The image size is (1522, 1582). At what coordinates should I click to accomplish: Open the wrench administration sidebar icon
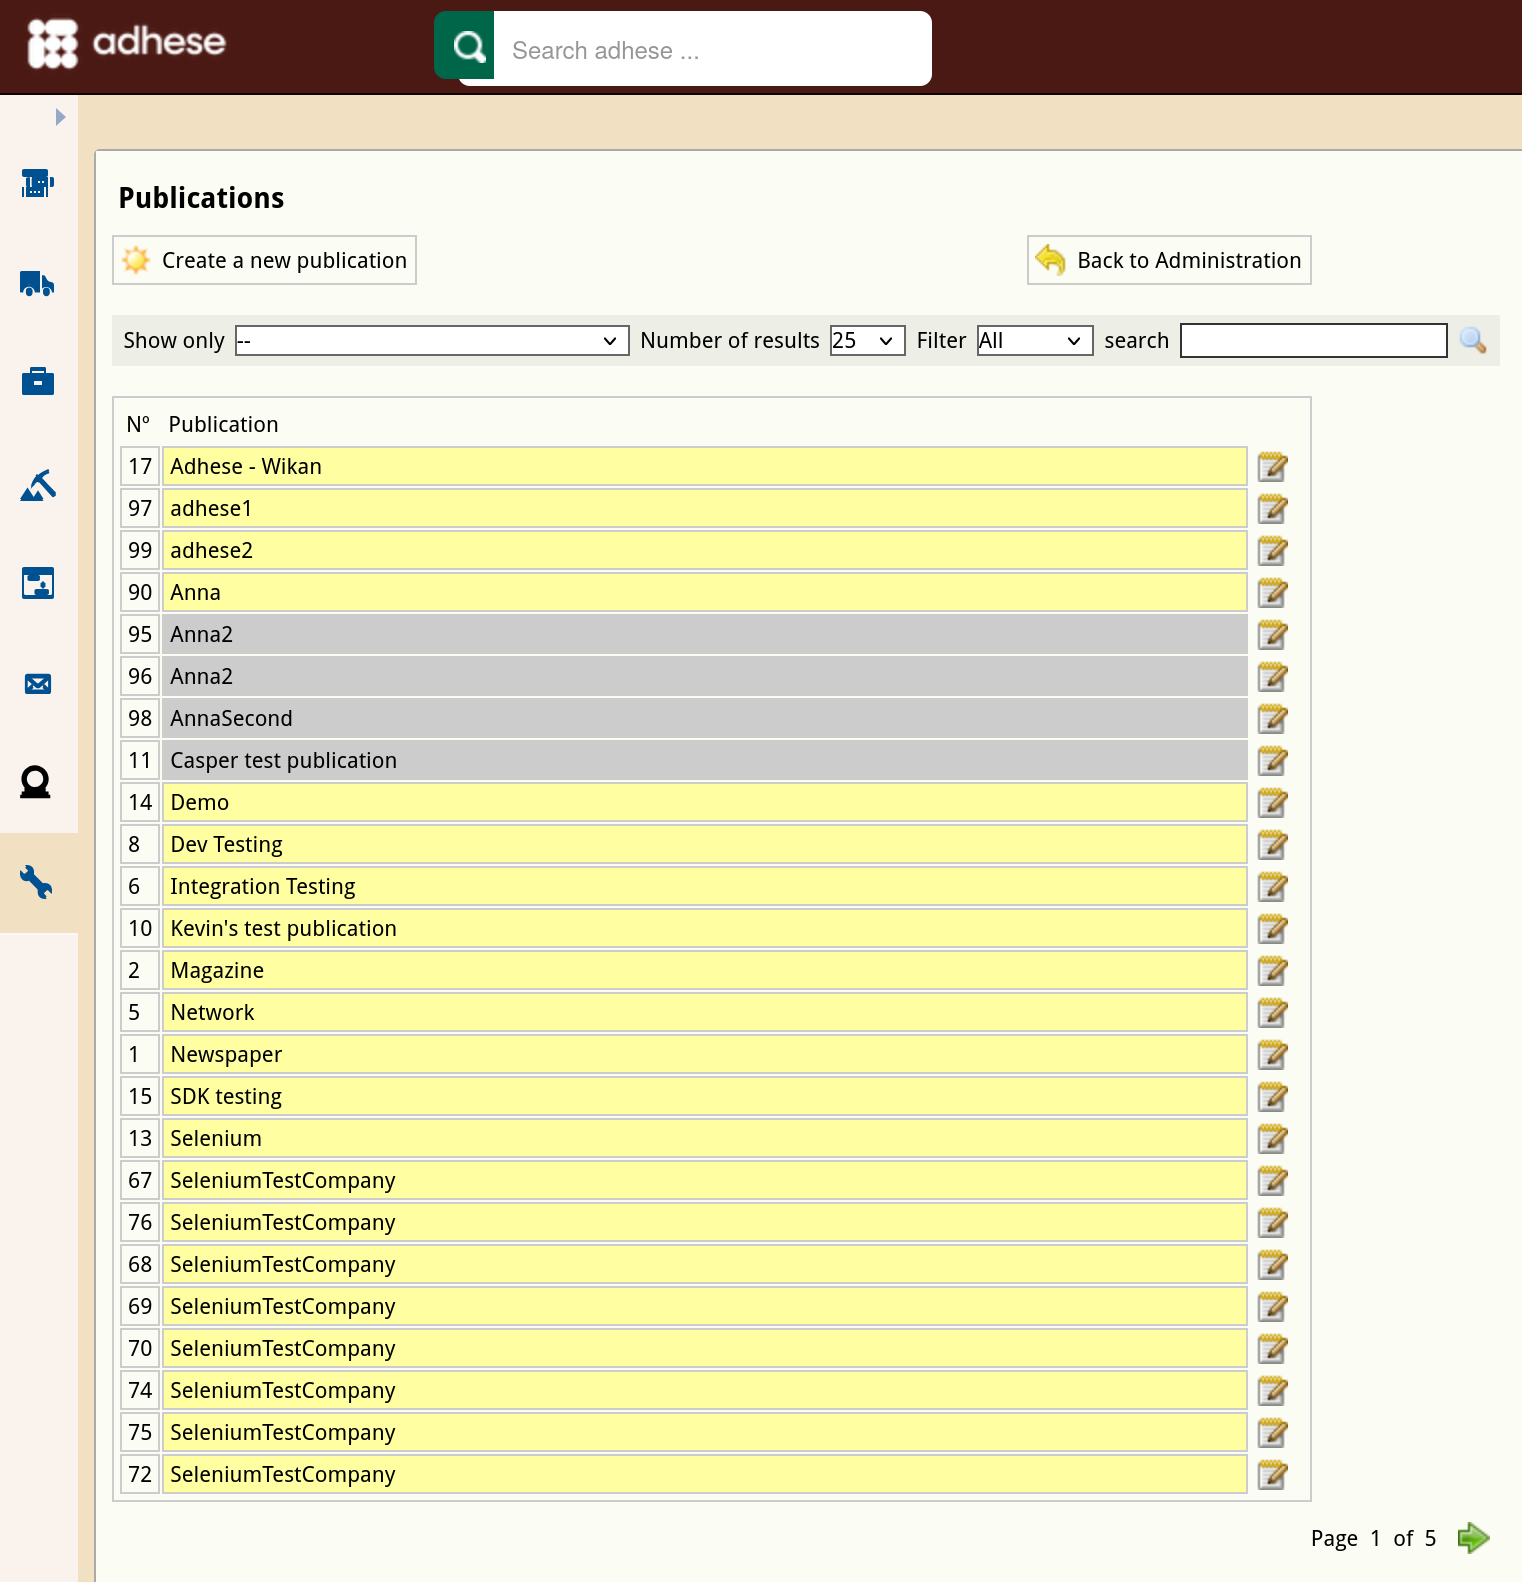[37, 882]
